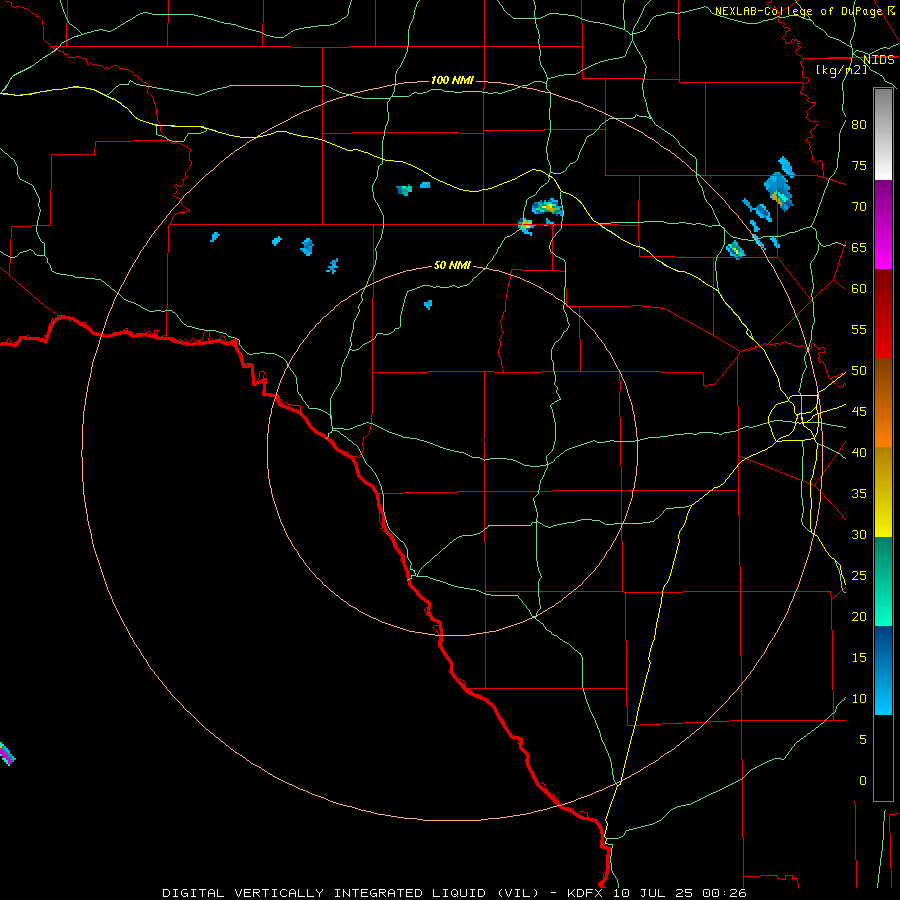
Task: Click the 60 value on the color scale
Action: click(x=859, y=289)
